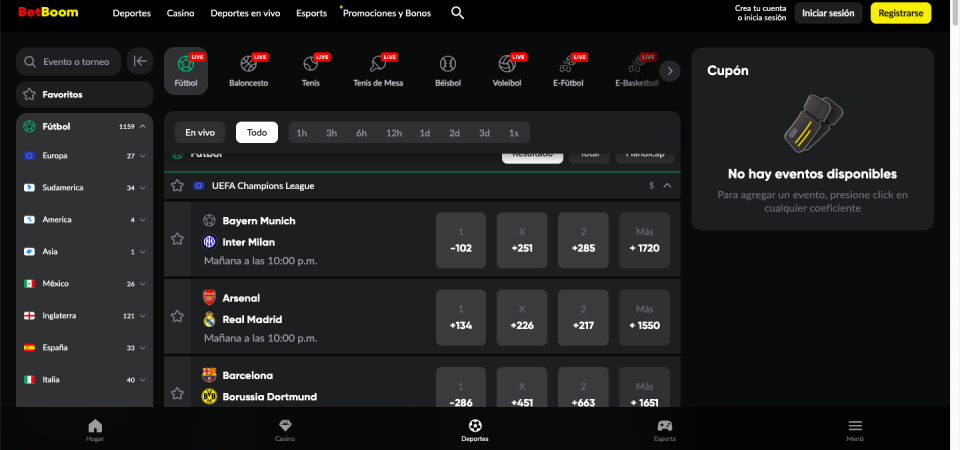Select the Tenis de Mesa sport icon
Viewport: 960px width, 450px height.
(x=378, y=71)
